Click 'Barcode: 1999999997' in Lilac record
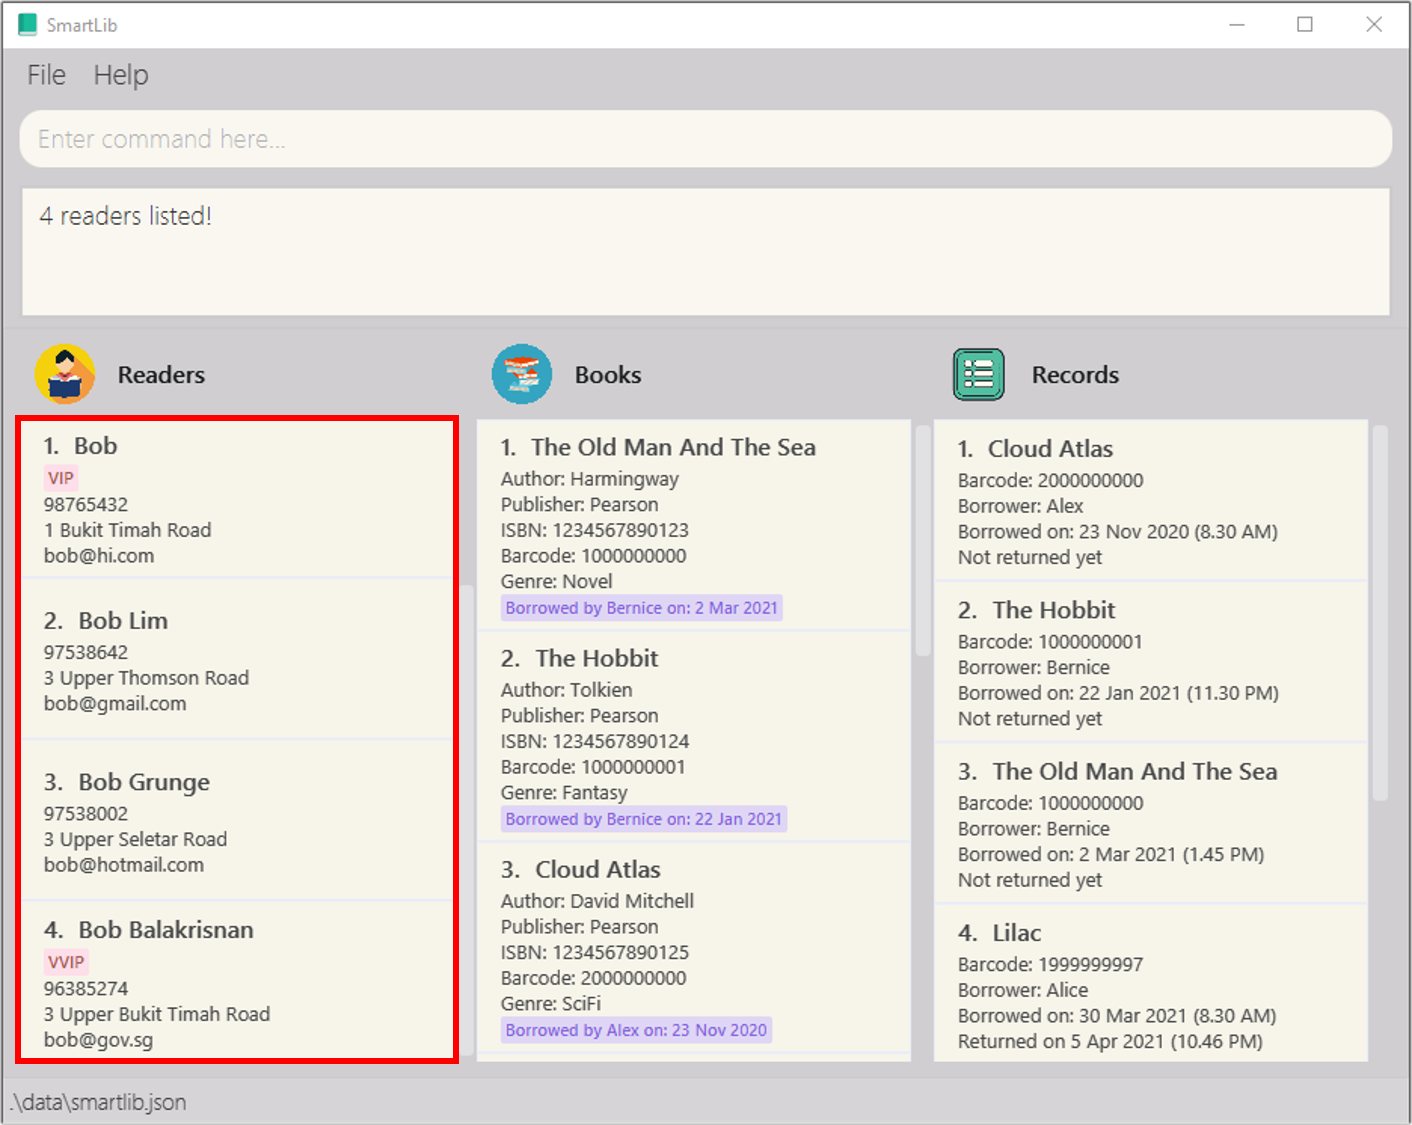1412x1125 pixels. pos(1051,965)
